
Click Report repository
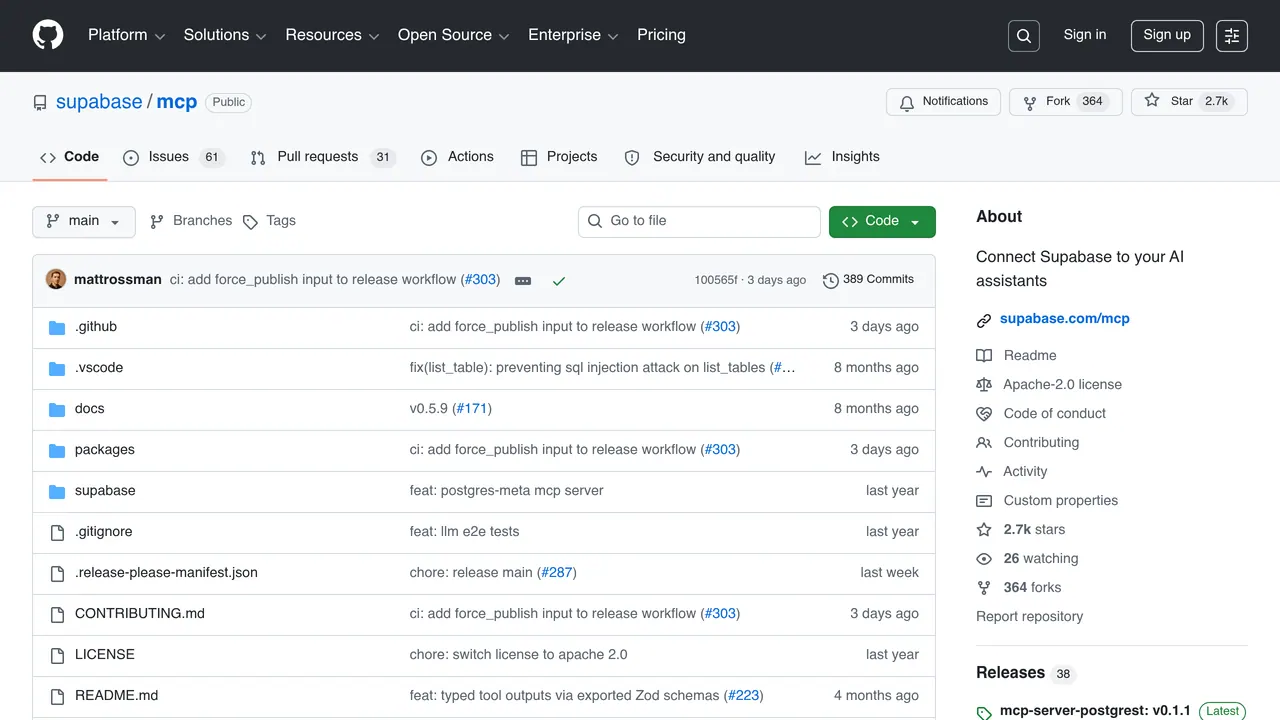[x=1029, y=616]
